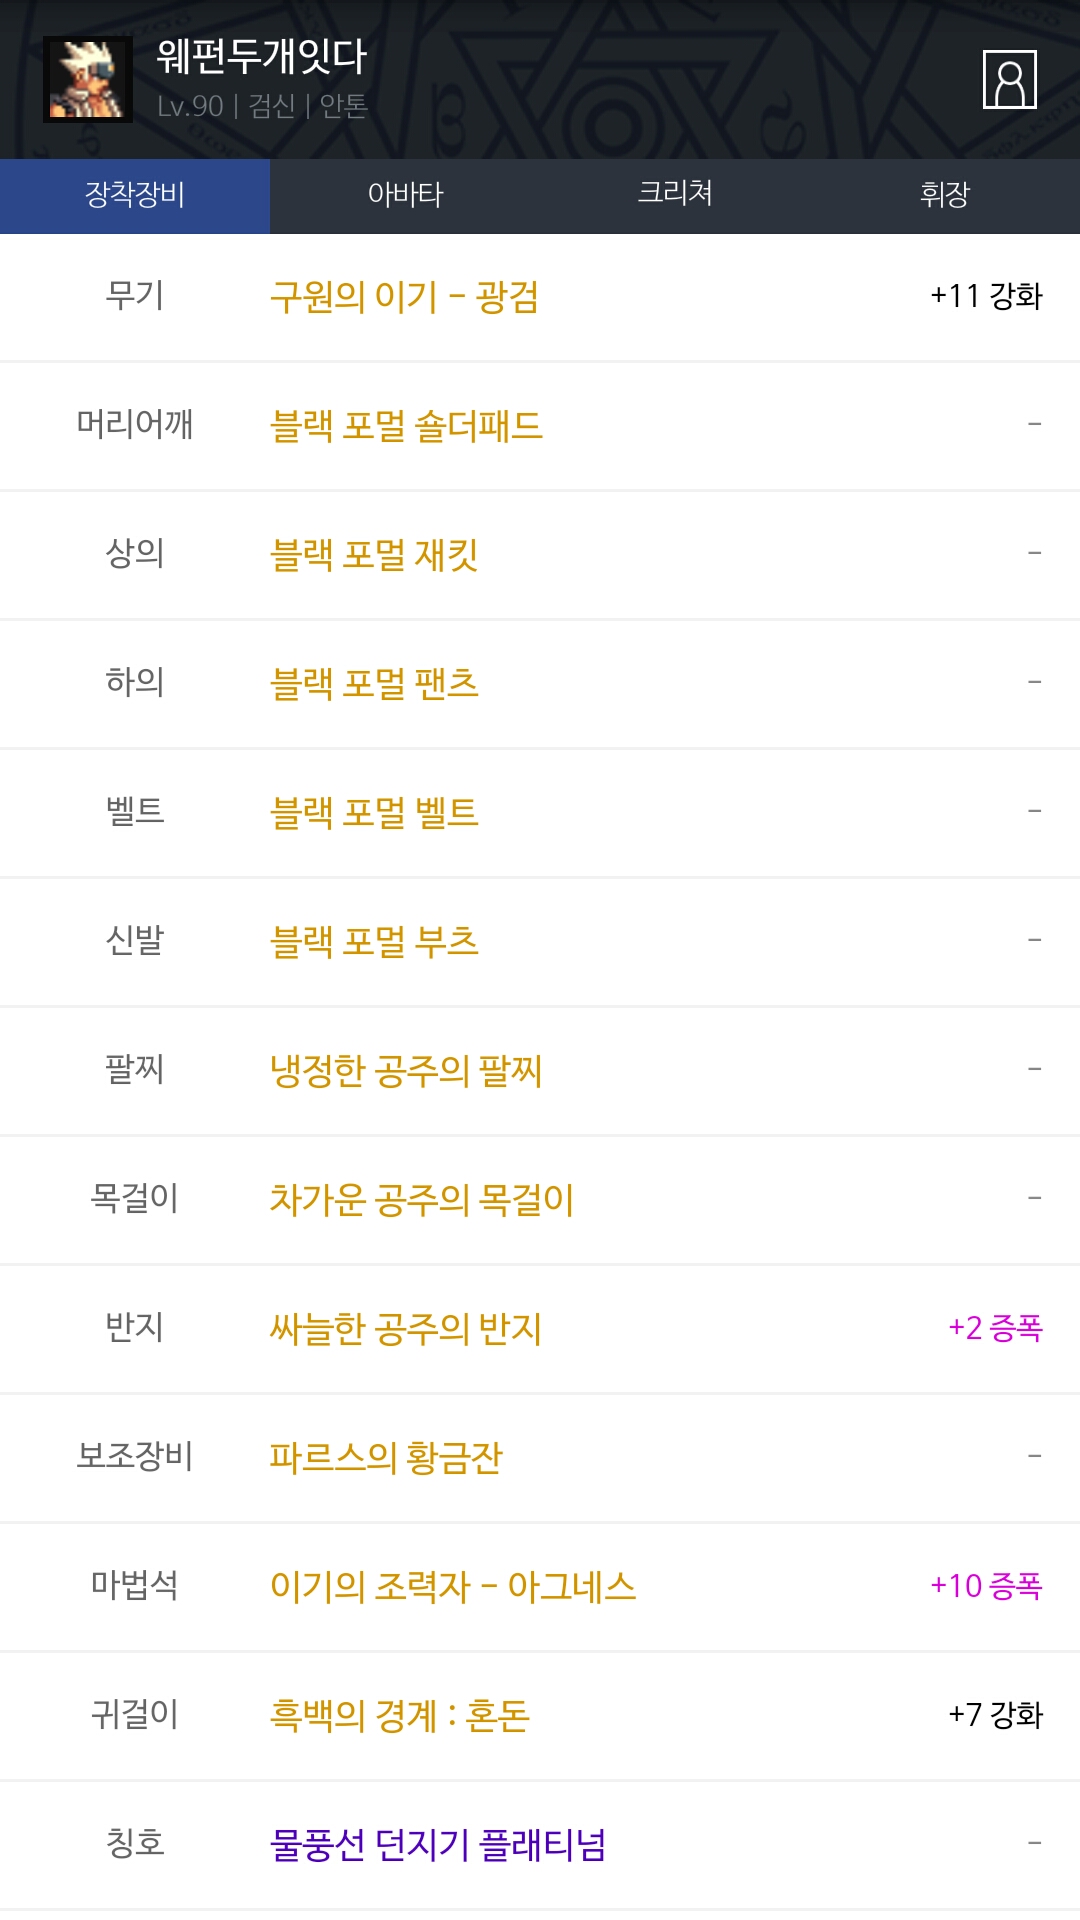Open the 파르스의 황금잔 item
1080x1920 pixels.
(x=386, y=1458)
